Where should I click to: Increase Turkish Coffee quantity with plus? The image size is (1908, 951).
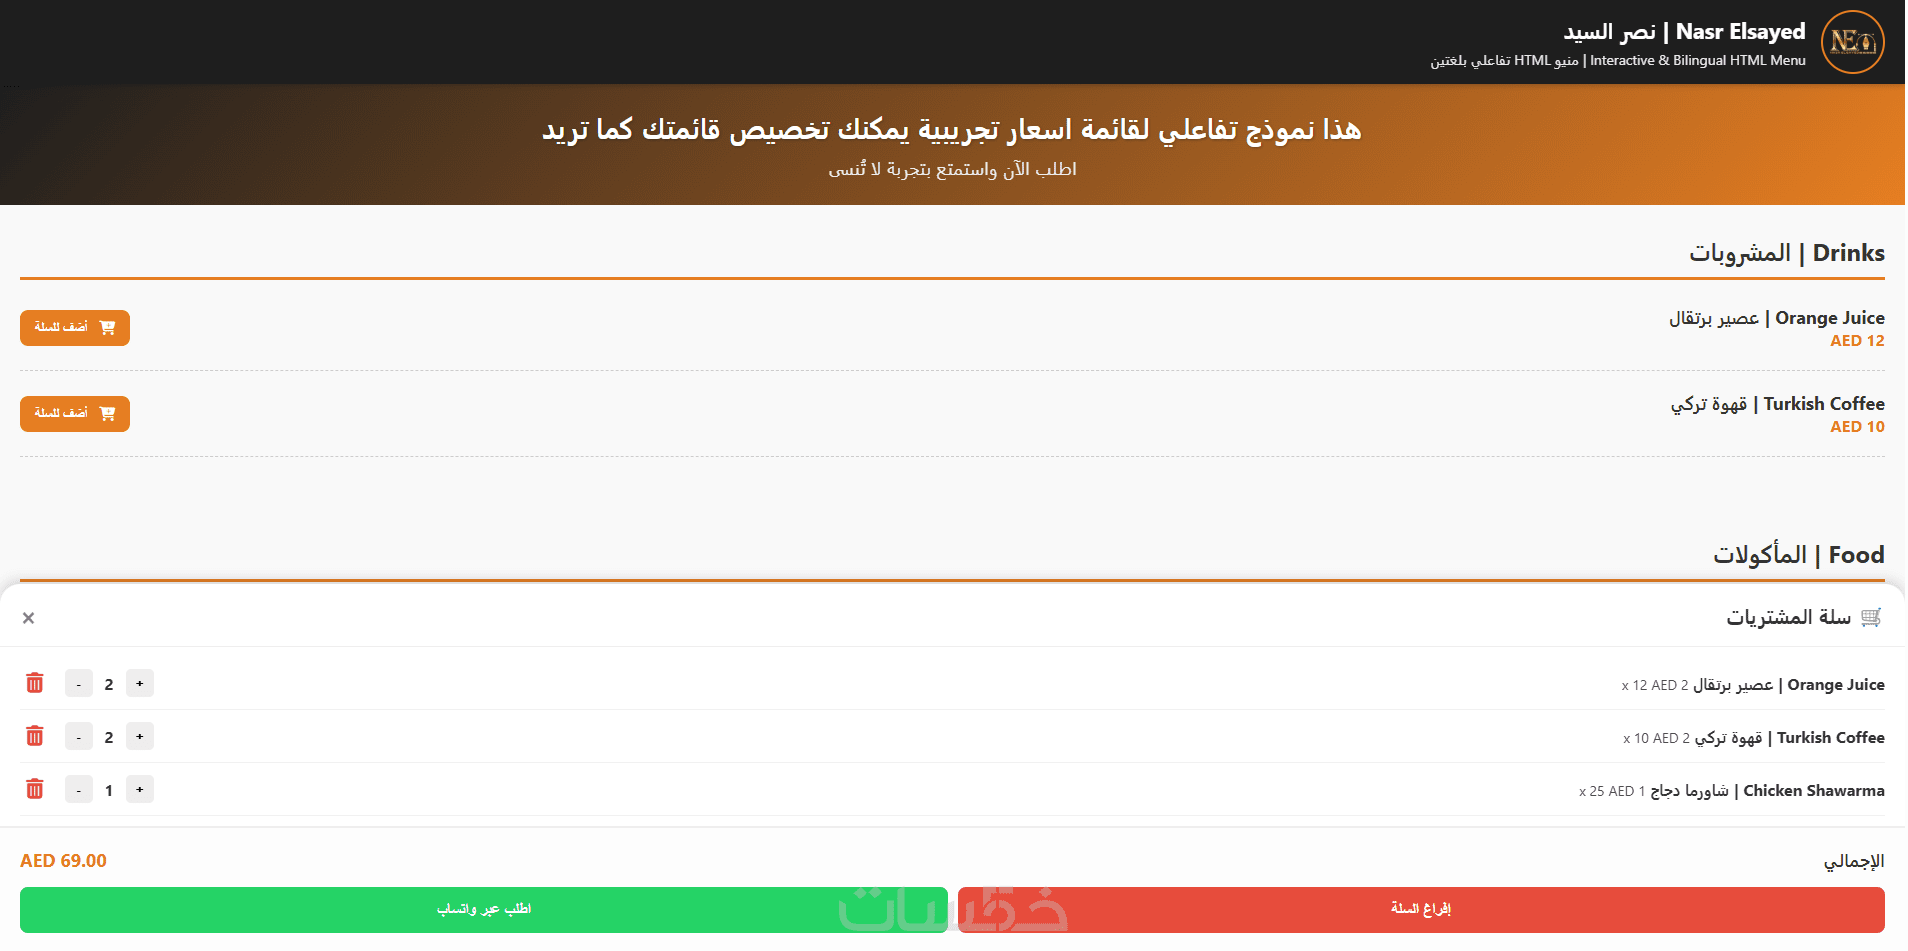(140, 737)
